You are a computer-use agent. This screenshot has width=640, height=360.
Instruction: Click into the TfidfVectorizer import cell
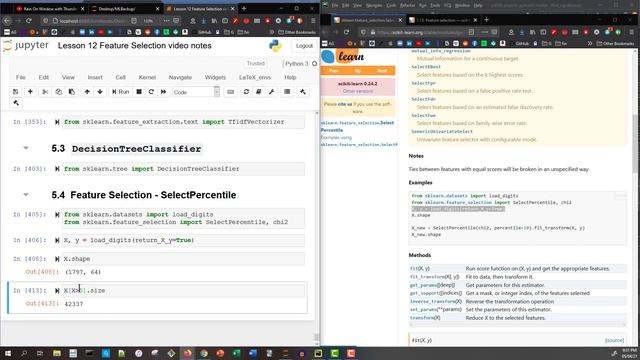pyautogui.click(x=183, y=122)
